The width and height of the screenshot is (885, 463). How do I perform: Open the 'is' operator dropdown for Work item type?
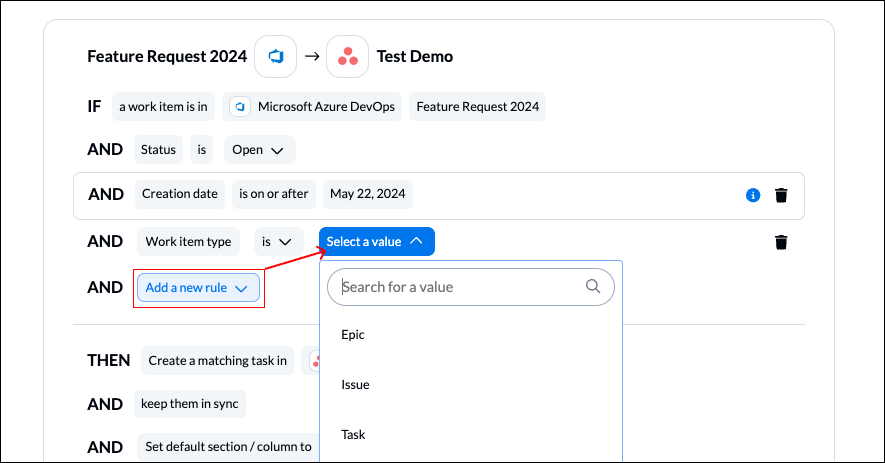(x=277, y=241)
